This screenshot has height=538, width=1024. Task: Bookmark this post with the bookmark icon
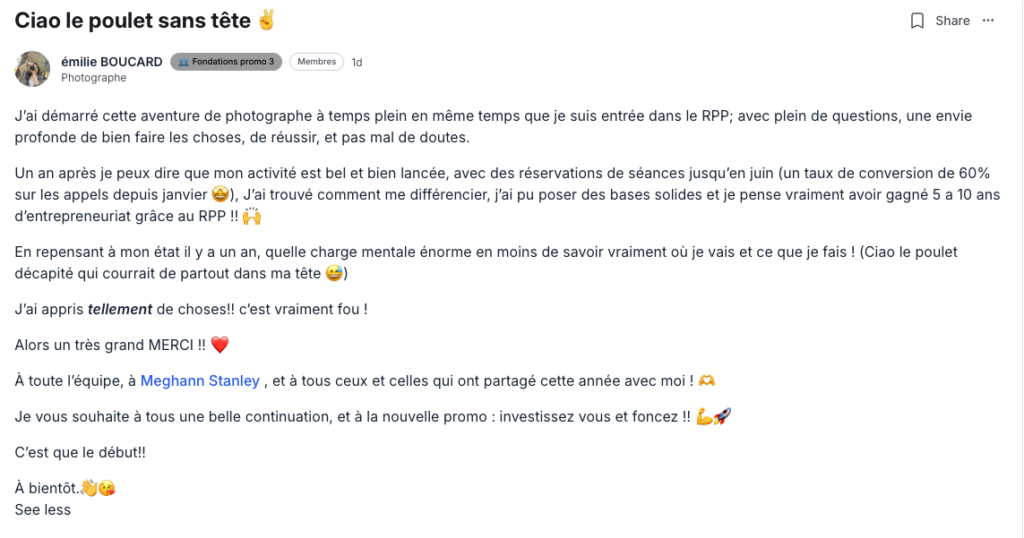pyautogui.click(x=917, y=21)
